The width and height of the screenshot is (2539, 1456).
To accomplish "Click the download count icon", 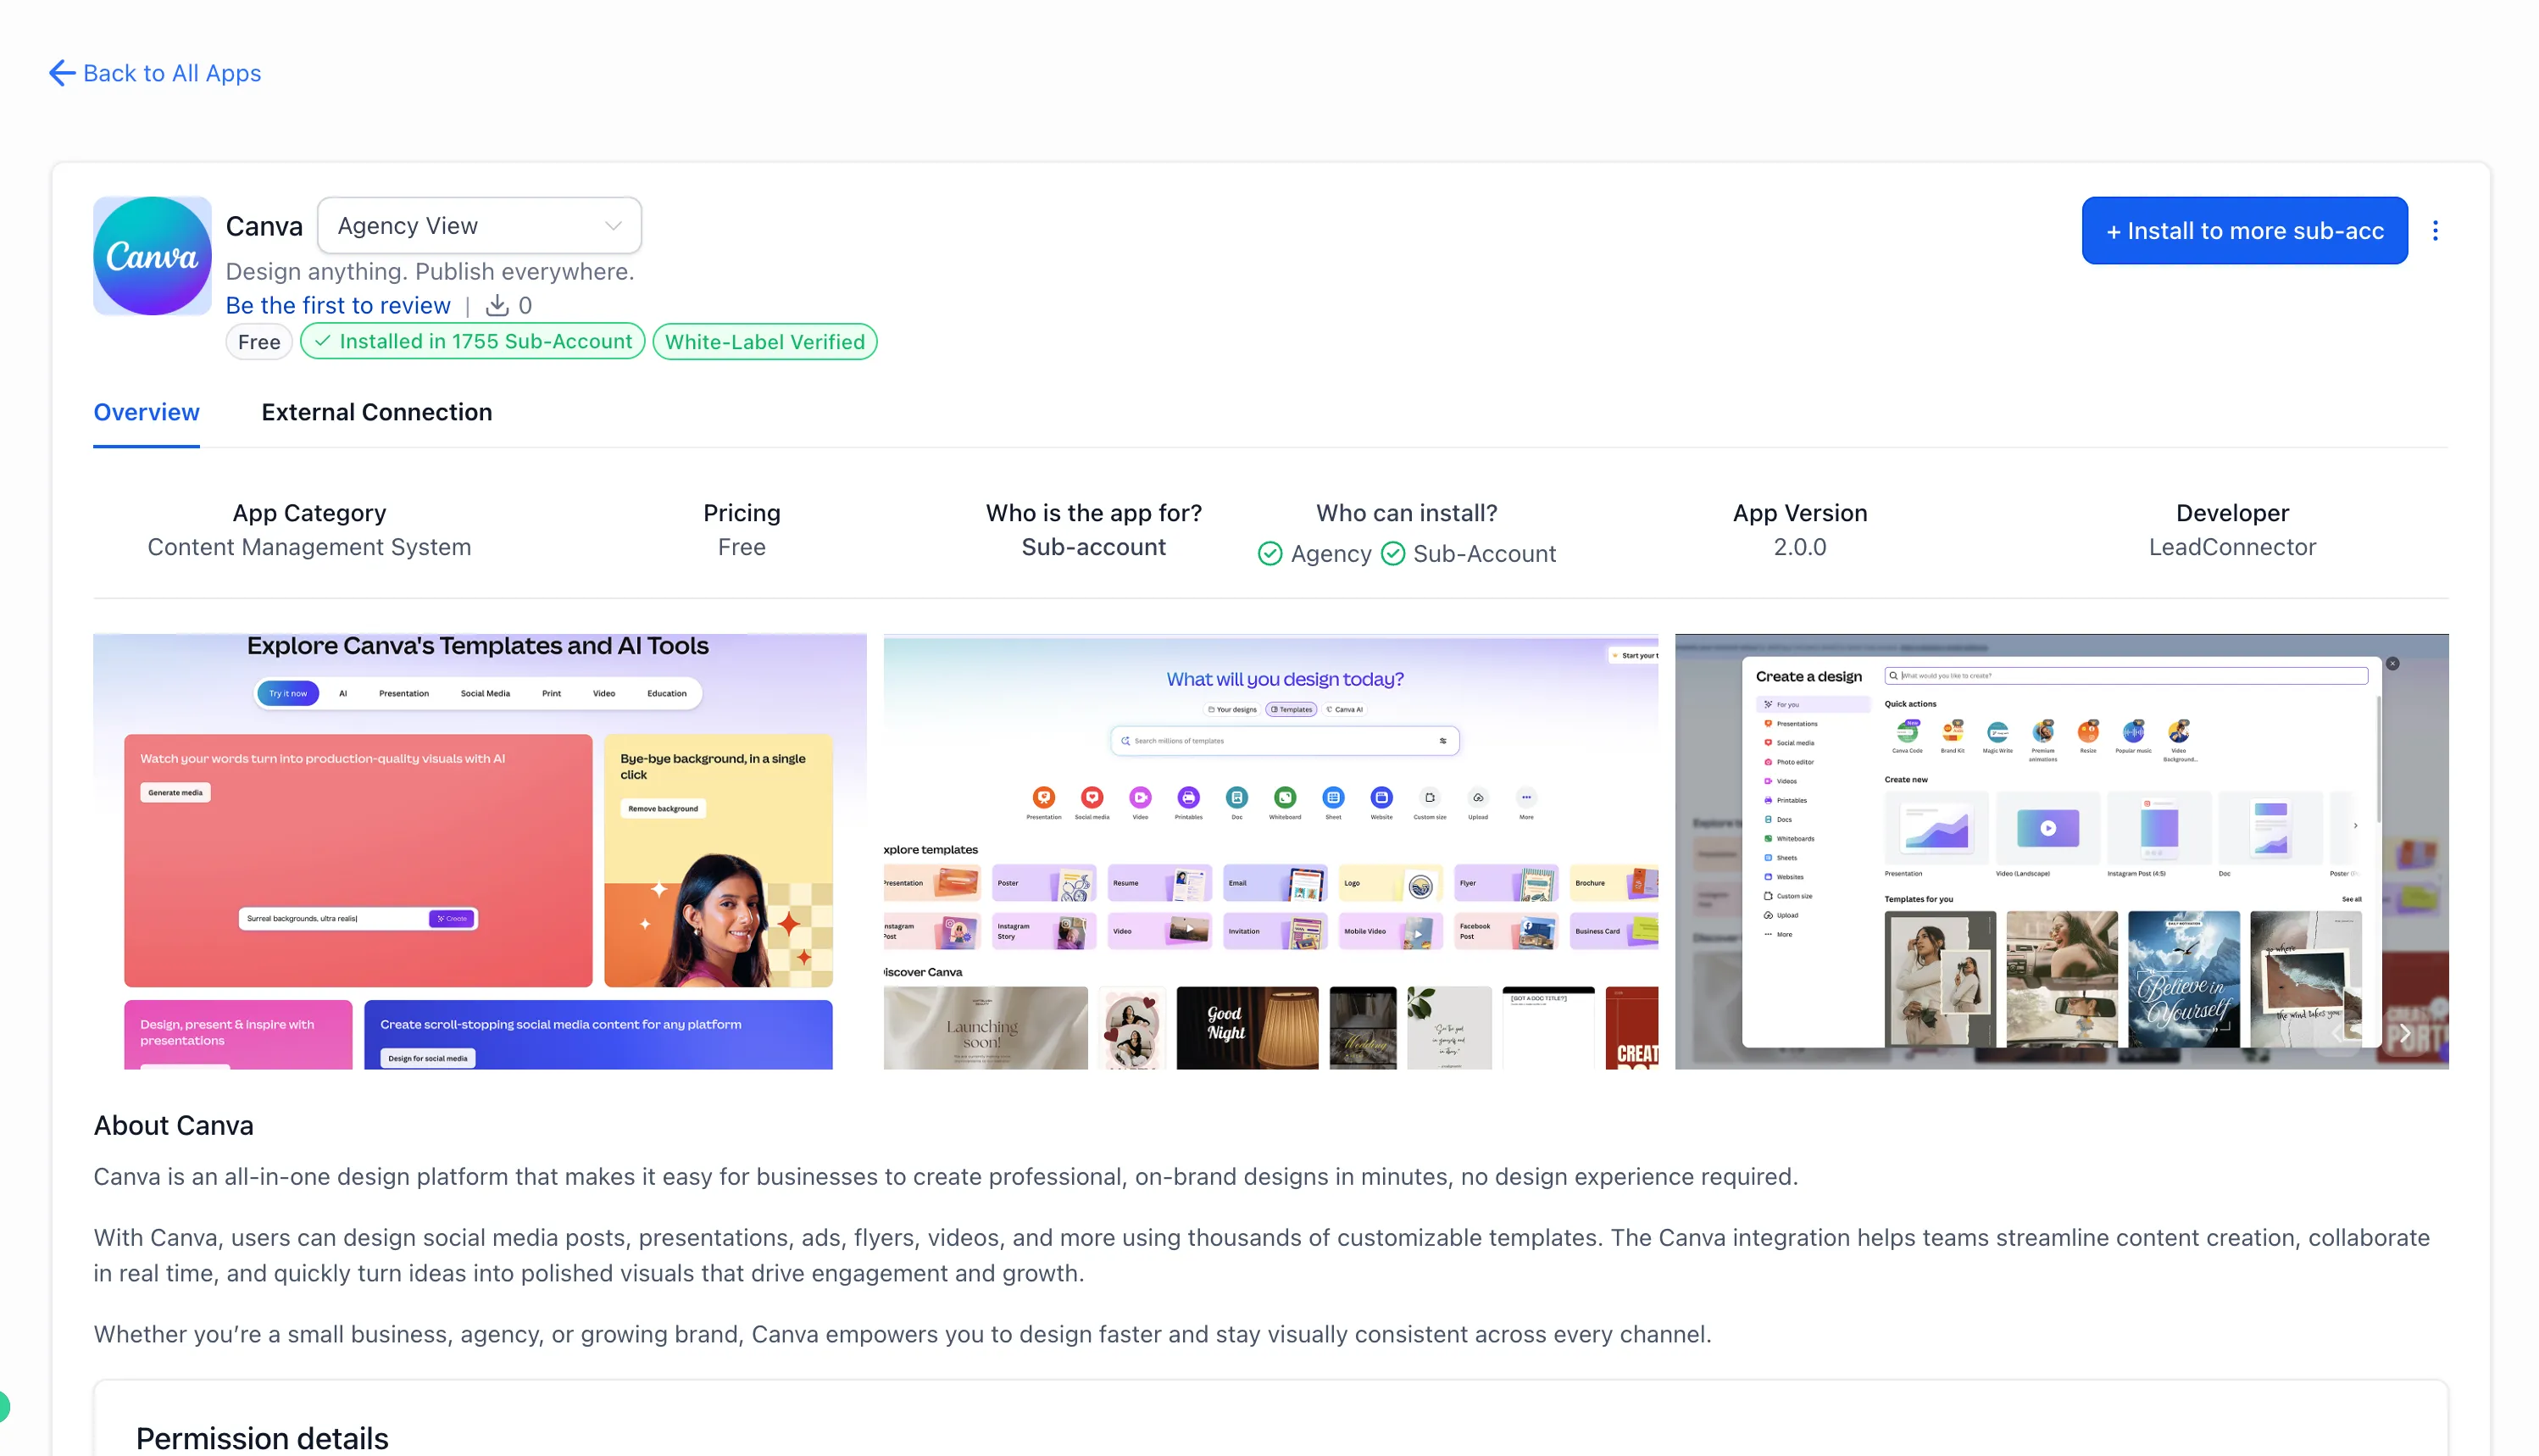I will tap(497, 305).
